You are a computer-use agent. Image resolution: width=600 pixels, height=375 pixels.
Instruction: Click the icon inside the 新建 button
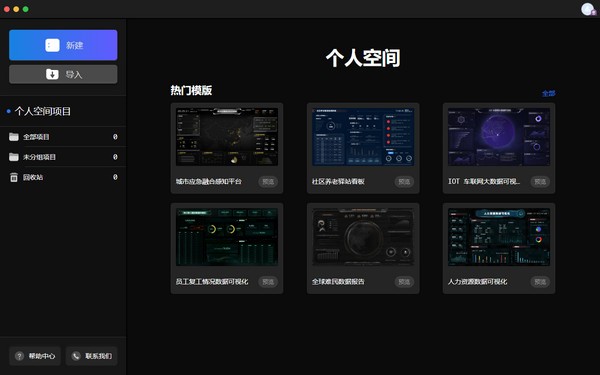point(52,45)
